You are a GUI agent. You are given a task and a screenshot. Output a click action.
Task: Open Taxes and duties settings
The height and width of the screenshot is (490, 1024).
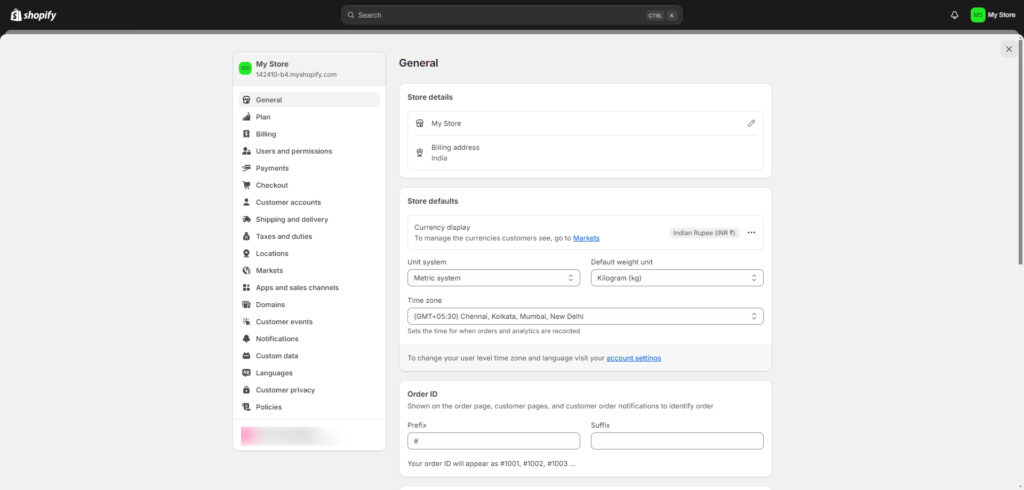point(309,237)
